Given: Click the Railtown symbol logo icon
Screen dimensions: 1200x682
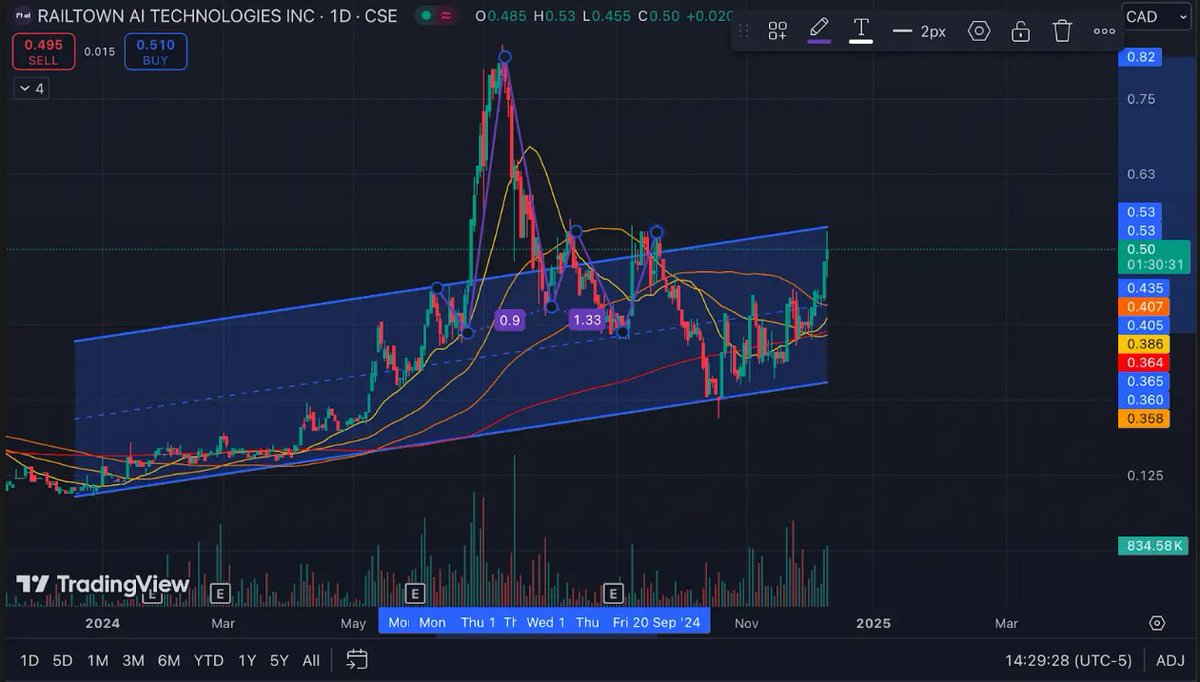Looking at the screenshot, I should (x=21, y=16).
